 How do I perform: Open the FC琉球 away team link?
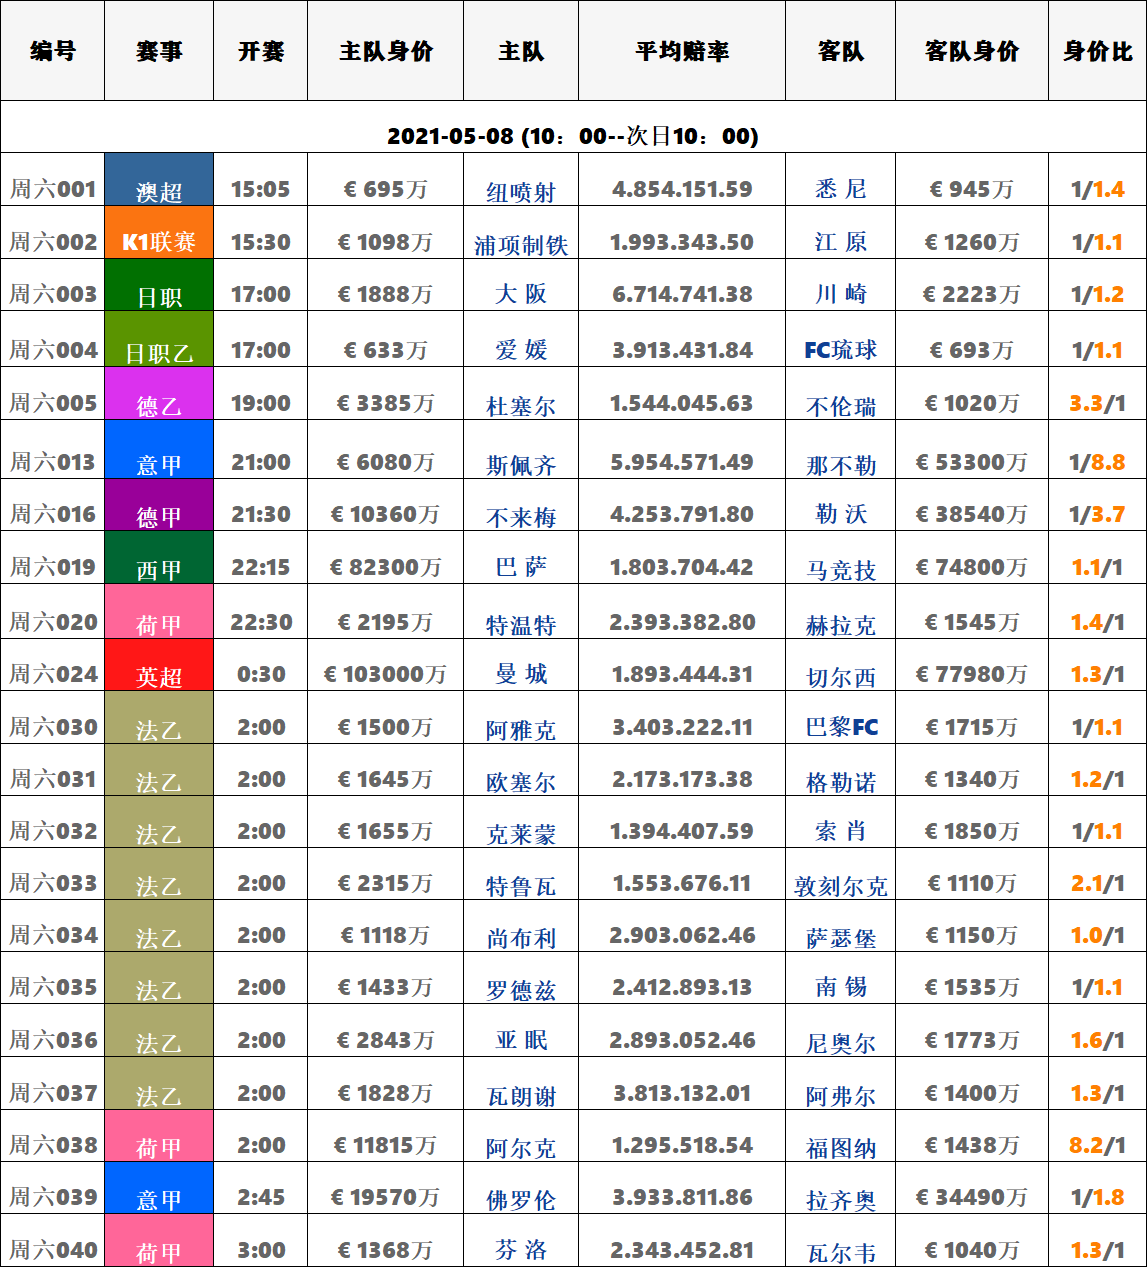point(841,350)
